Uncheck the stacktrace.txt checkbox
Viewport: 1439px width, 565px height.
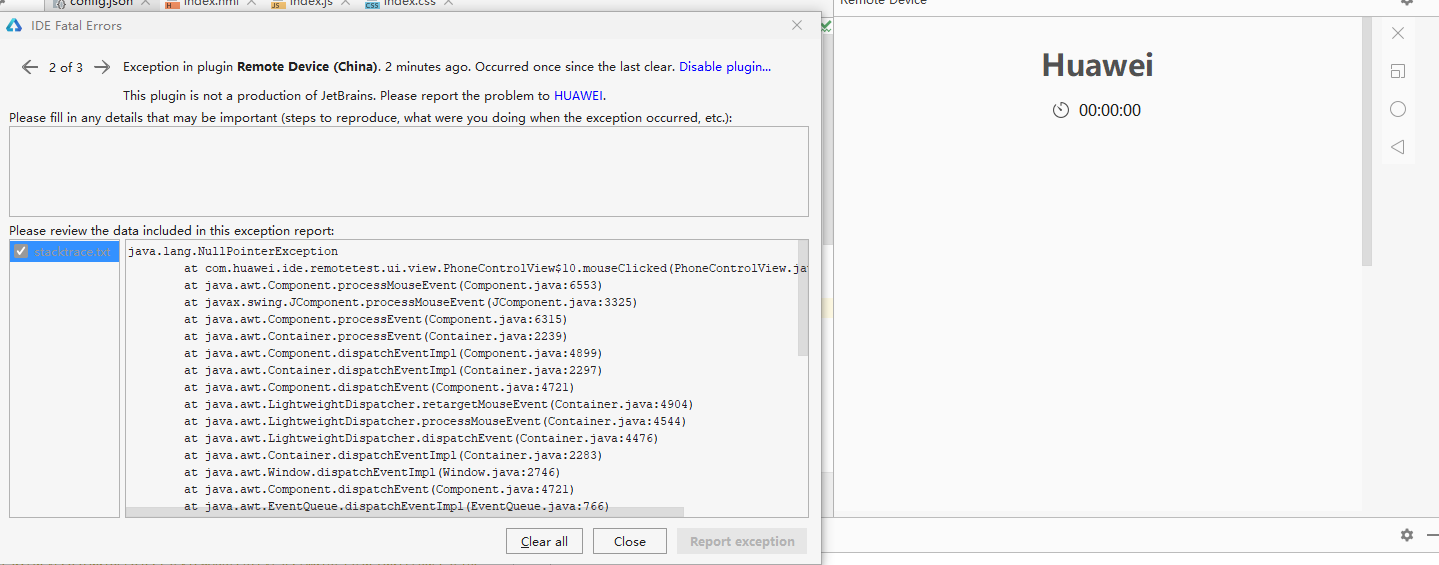tap(21, 251)
